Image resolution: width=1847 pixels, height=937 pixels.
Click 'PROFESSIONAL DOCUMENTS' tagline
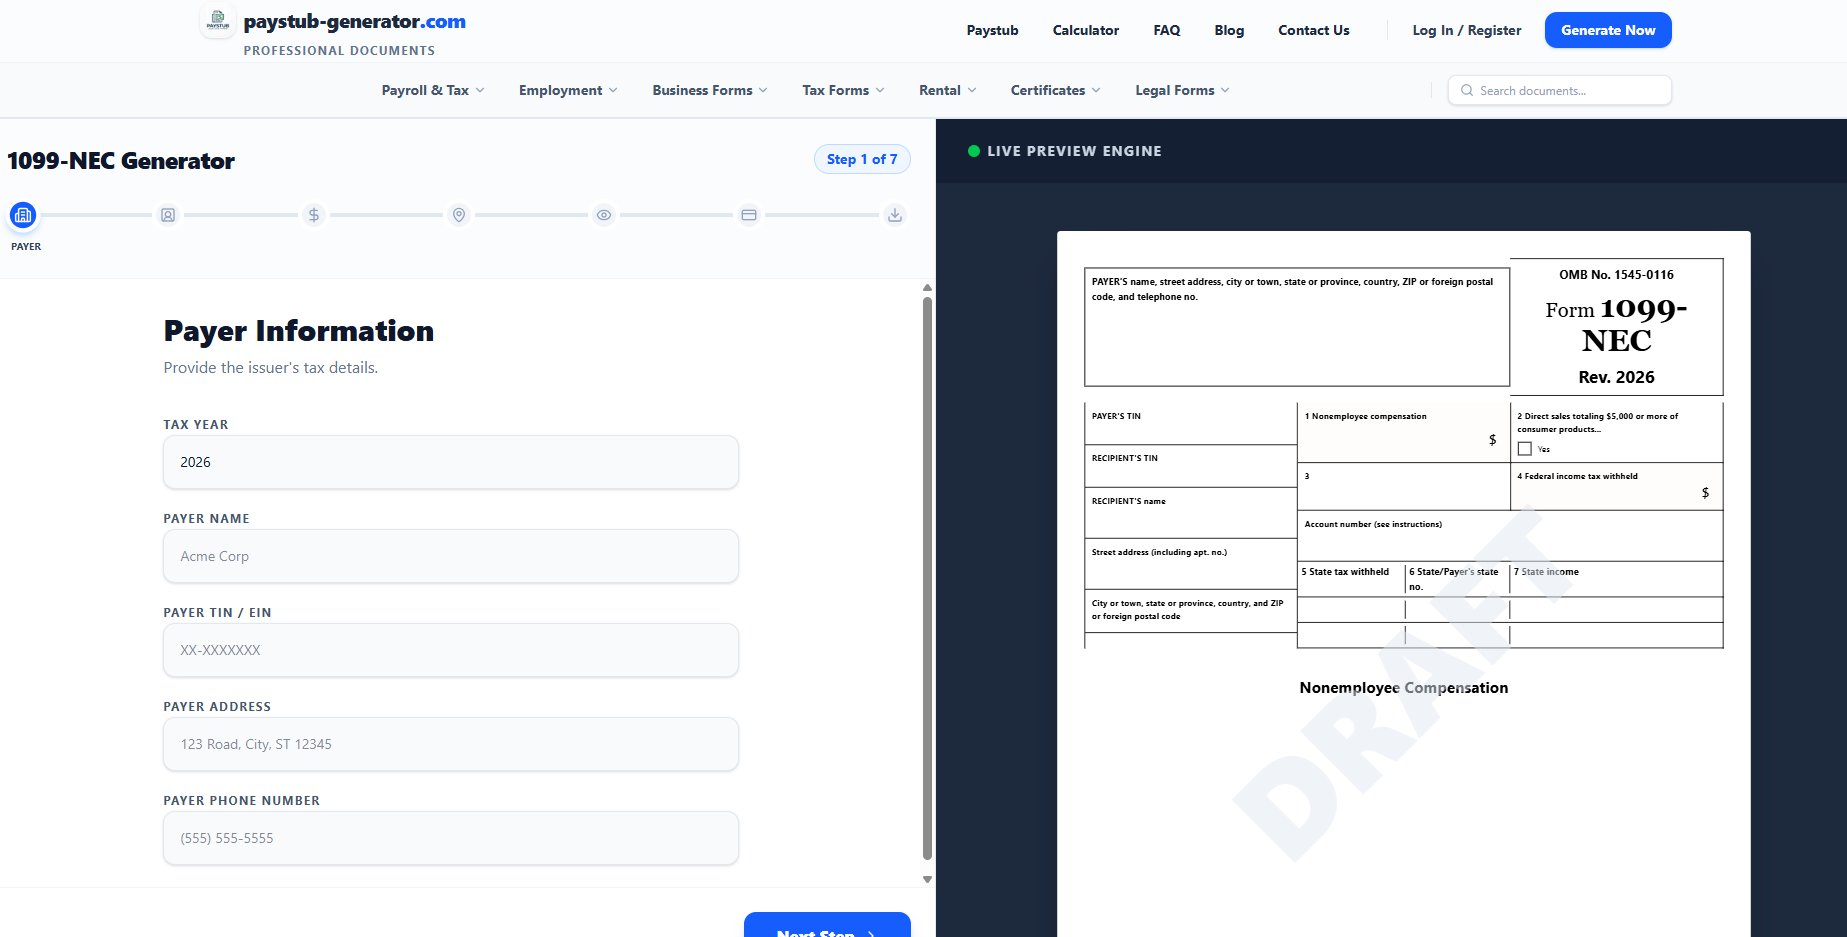pos(339,51)
